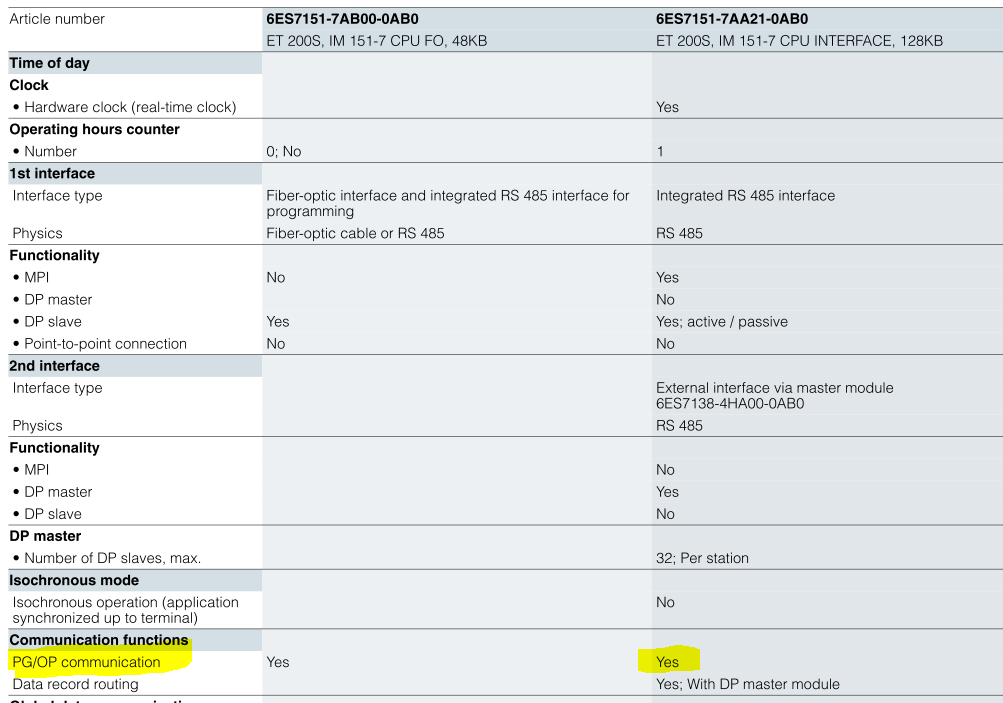This screenshot has height=703, width=1003.
Task: Select highlighted PG/OP communication label
Action: (86, 662)
